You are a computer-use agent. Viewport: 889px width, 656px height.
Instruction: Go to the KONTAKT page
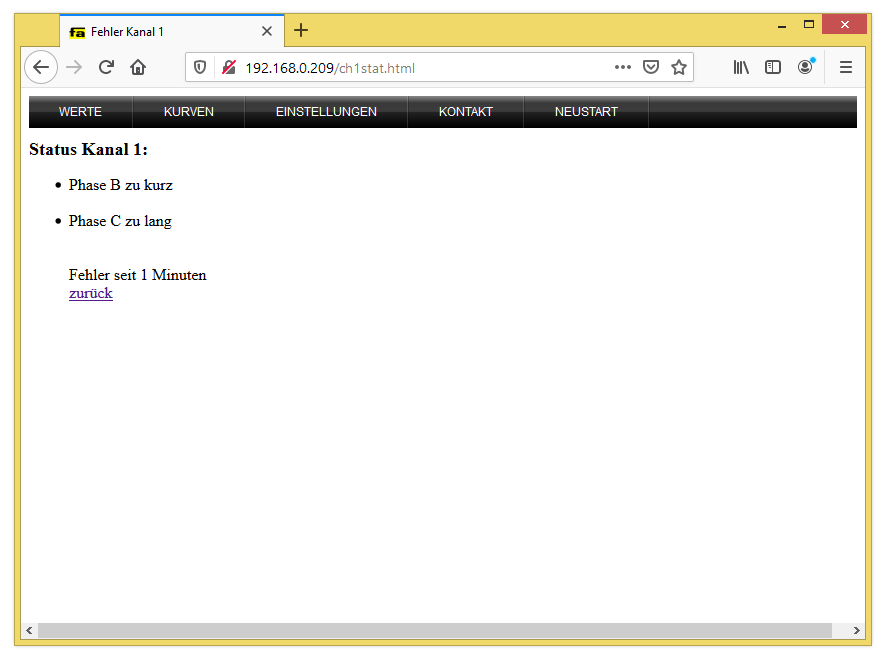tap(465, 112)
